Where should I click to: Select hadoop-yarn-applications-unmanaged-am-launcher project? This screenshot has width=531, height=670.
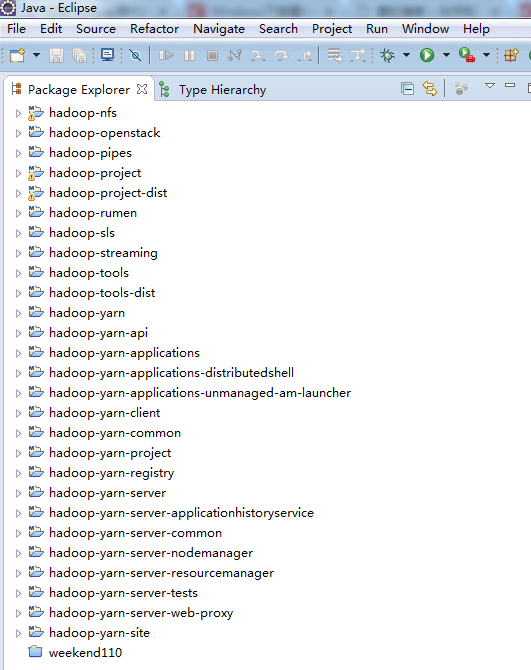(x=200, y=393)
